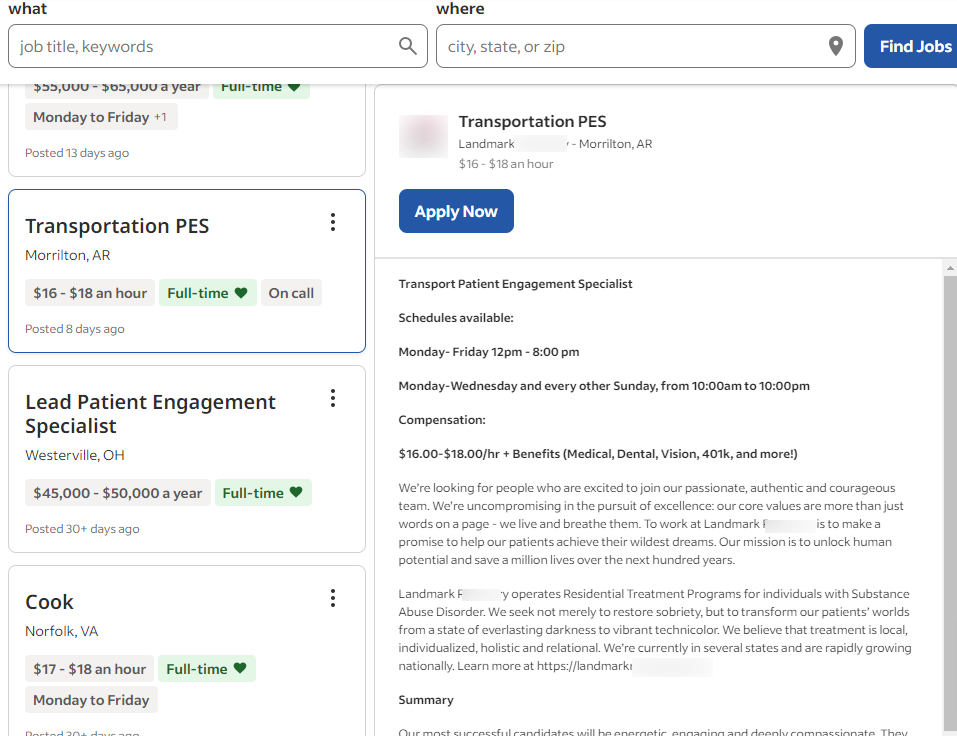Click the heart icon on Transportation PES Full-time tag
The height and width of the screenshot is (736, 957).
coord(241,293)
